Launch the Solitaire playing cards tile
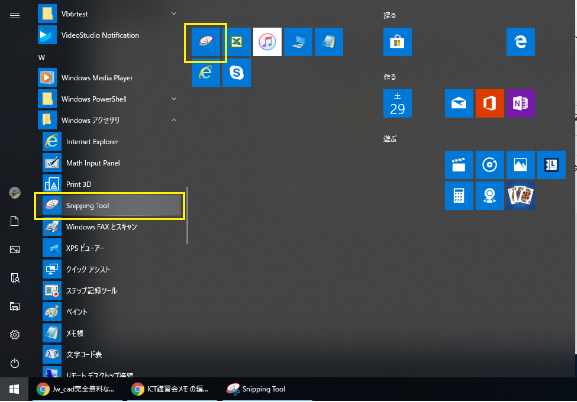This screenshot has width=577, height=402. click(520, 195)
